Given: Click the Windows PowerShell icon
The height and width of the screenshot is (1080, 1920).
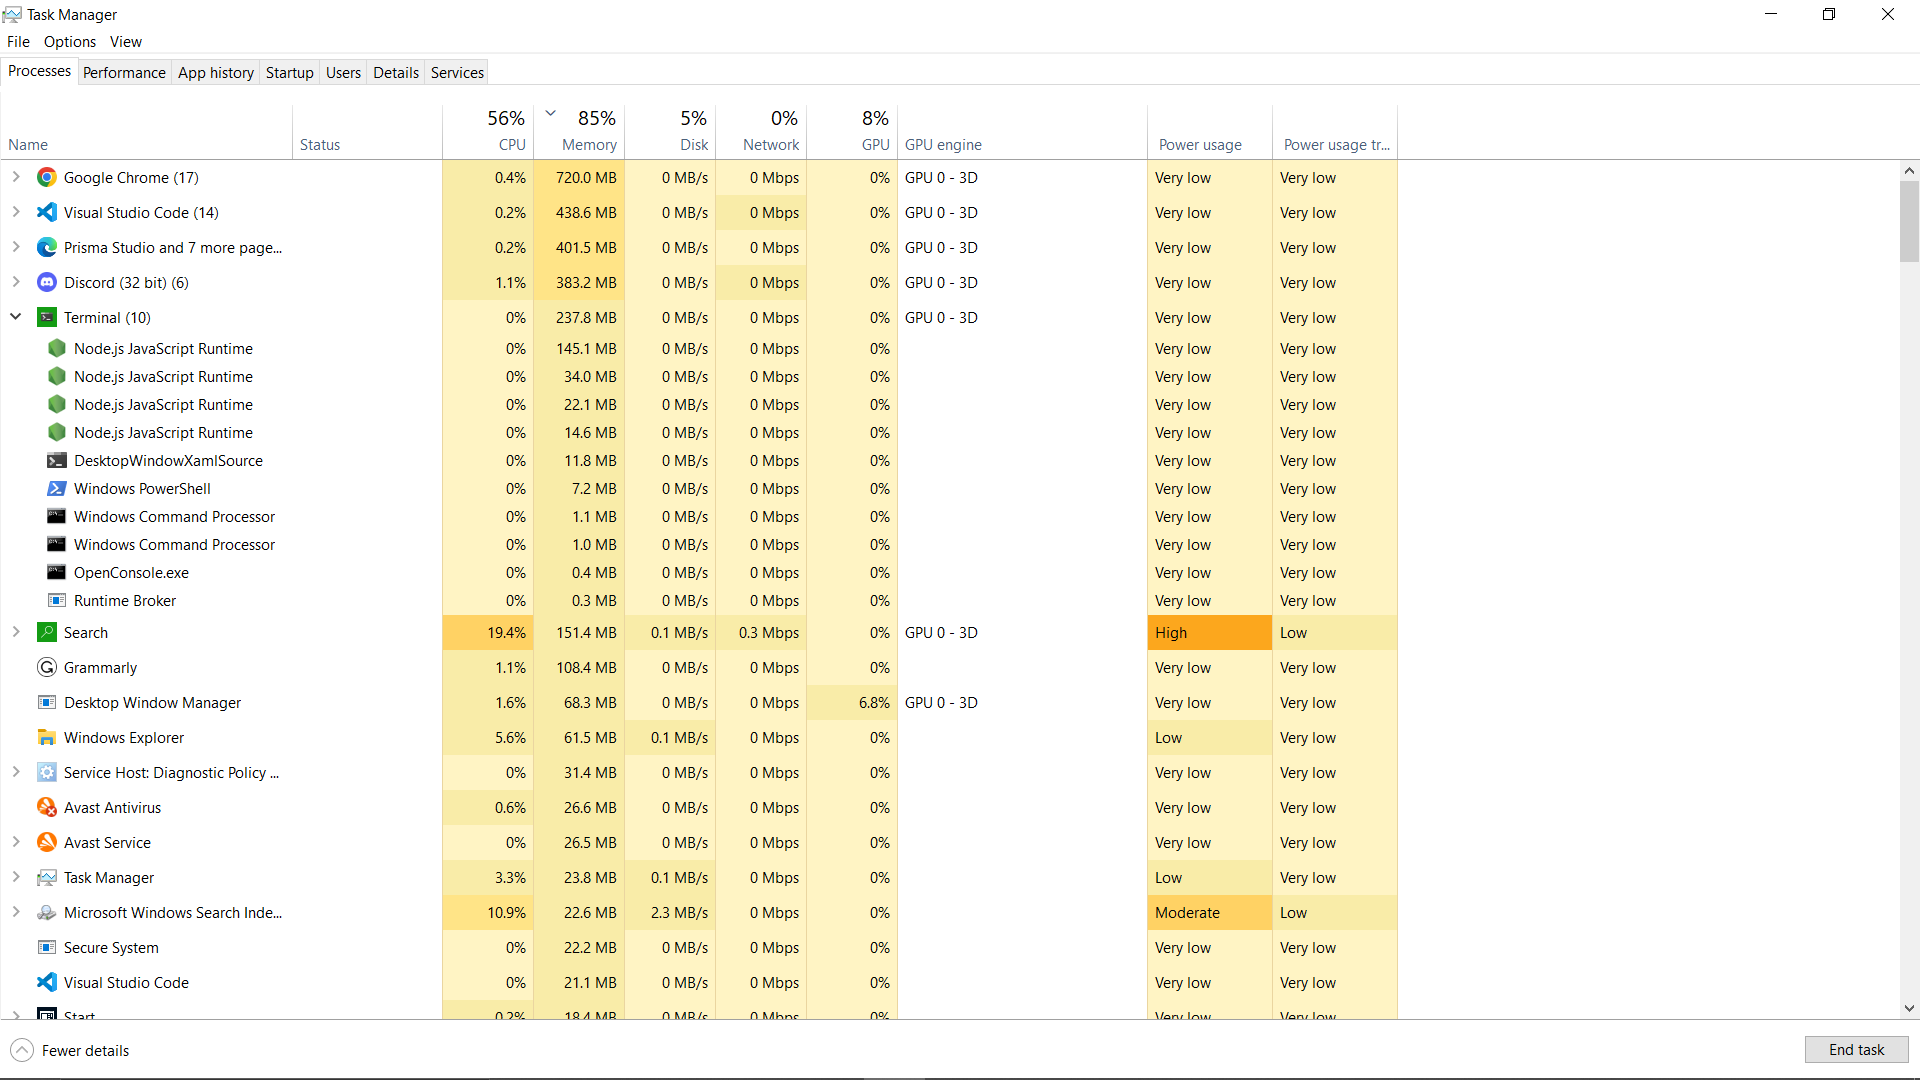Looking at the screenshot, I should pos(57,489).
